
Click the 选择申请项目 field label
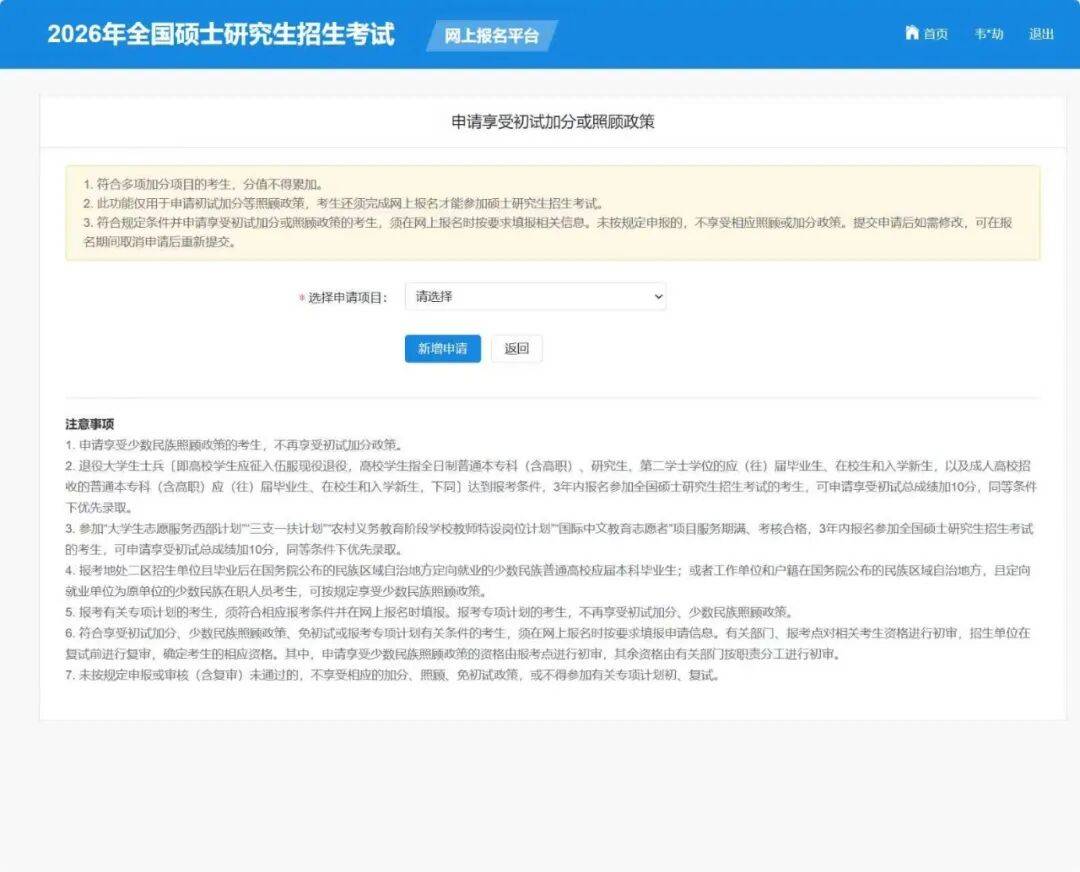click(x=347, y=298)
